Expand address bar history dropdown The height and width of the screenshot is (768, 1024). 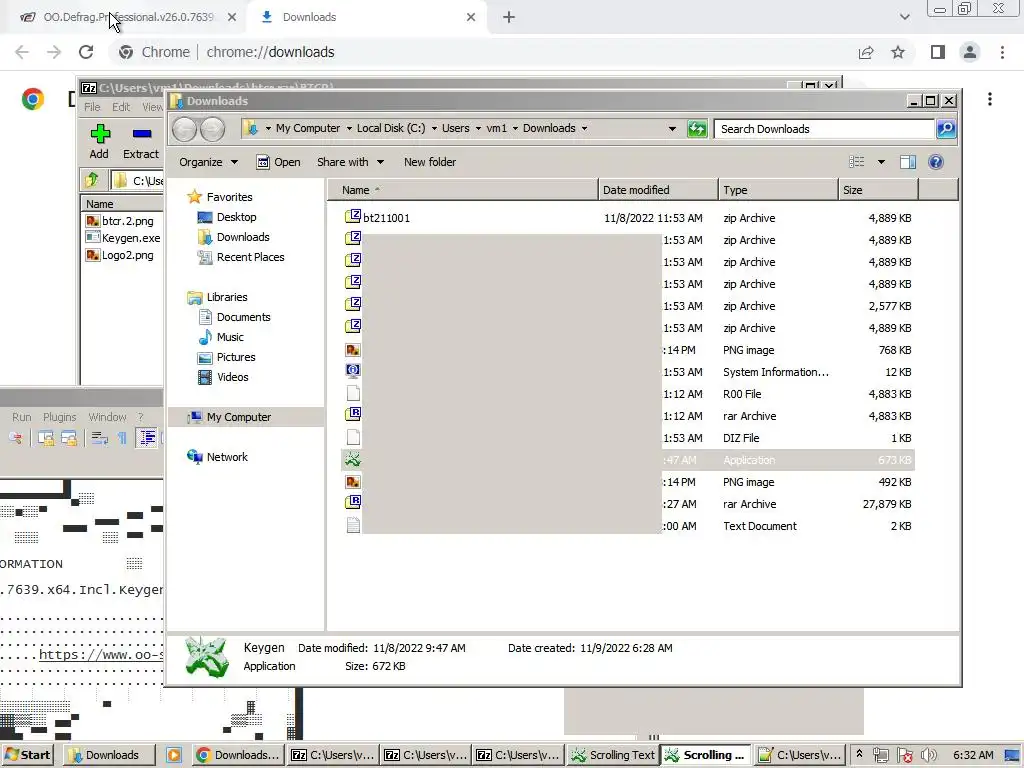pos(672,129)
